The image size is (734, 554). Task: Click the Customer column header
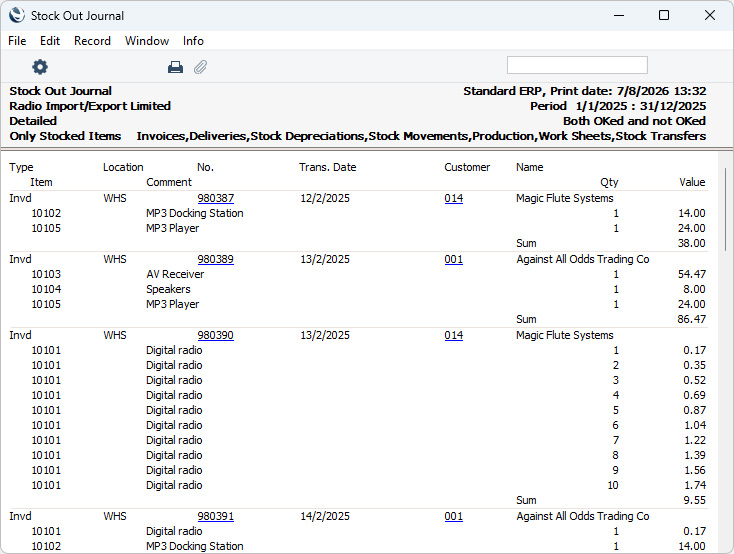(467, 167)
